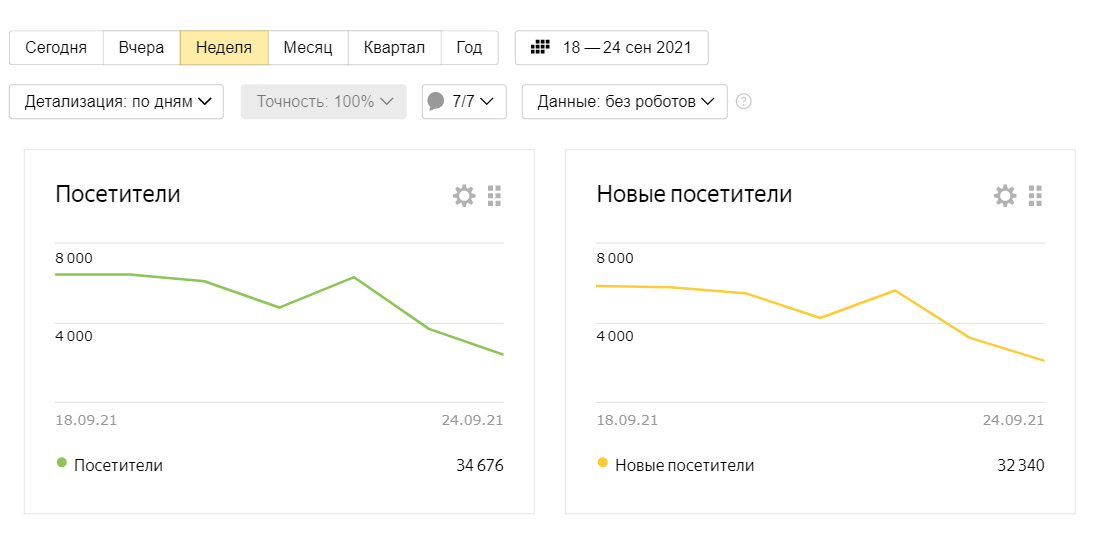Click Новые посетители legend label
This screenshot has width=1096, height=539.
tap(684, 466)
